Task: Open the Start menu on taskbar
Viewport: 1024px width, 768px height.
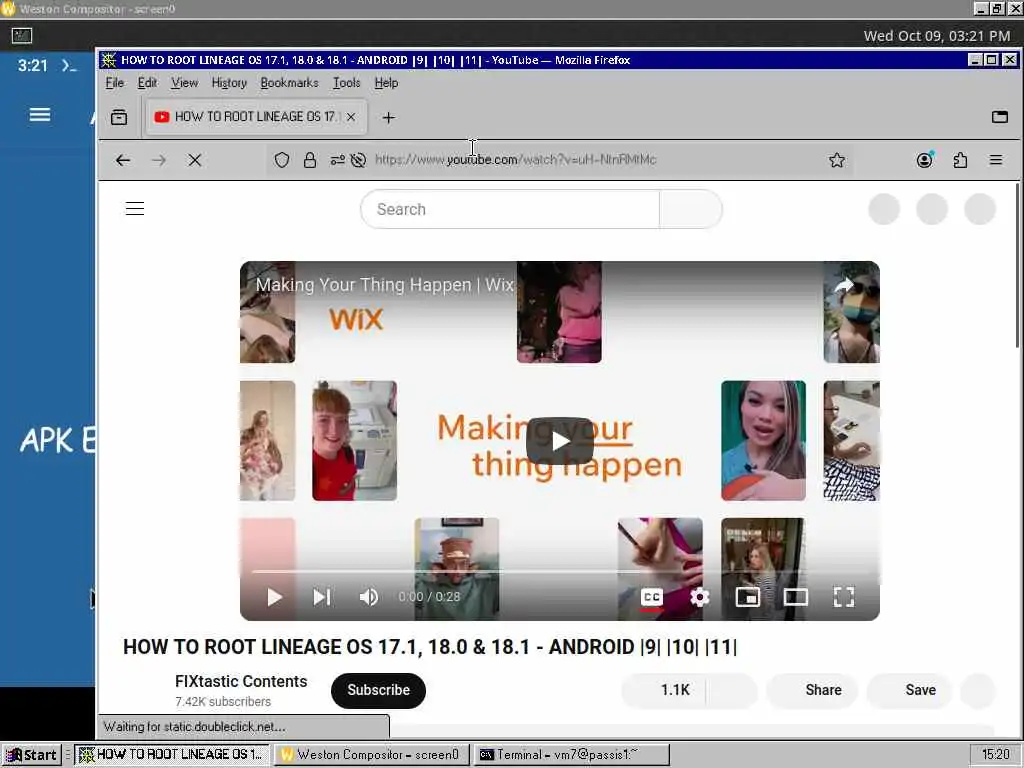Action: tap(31, 755)
